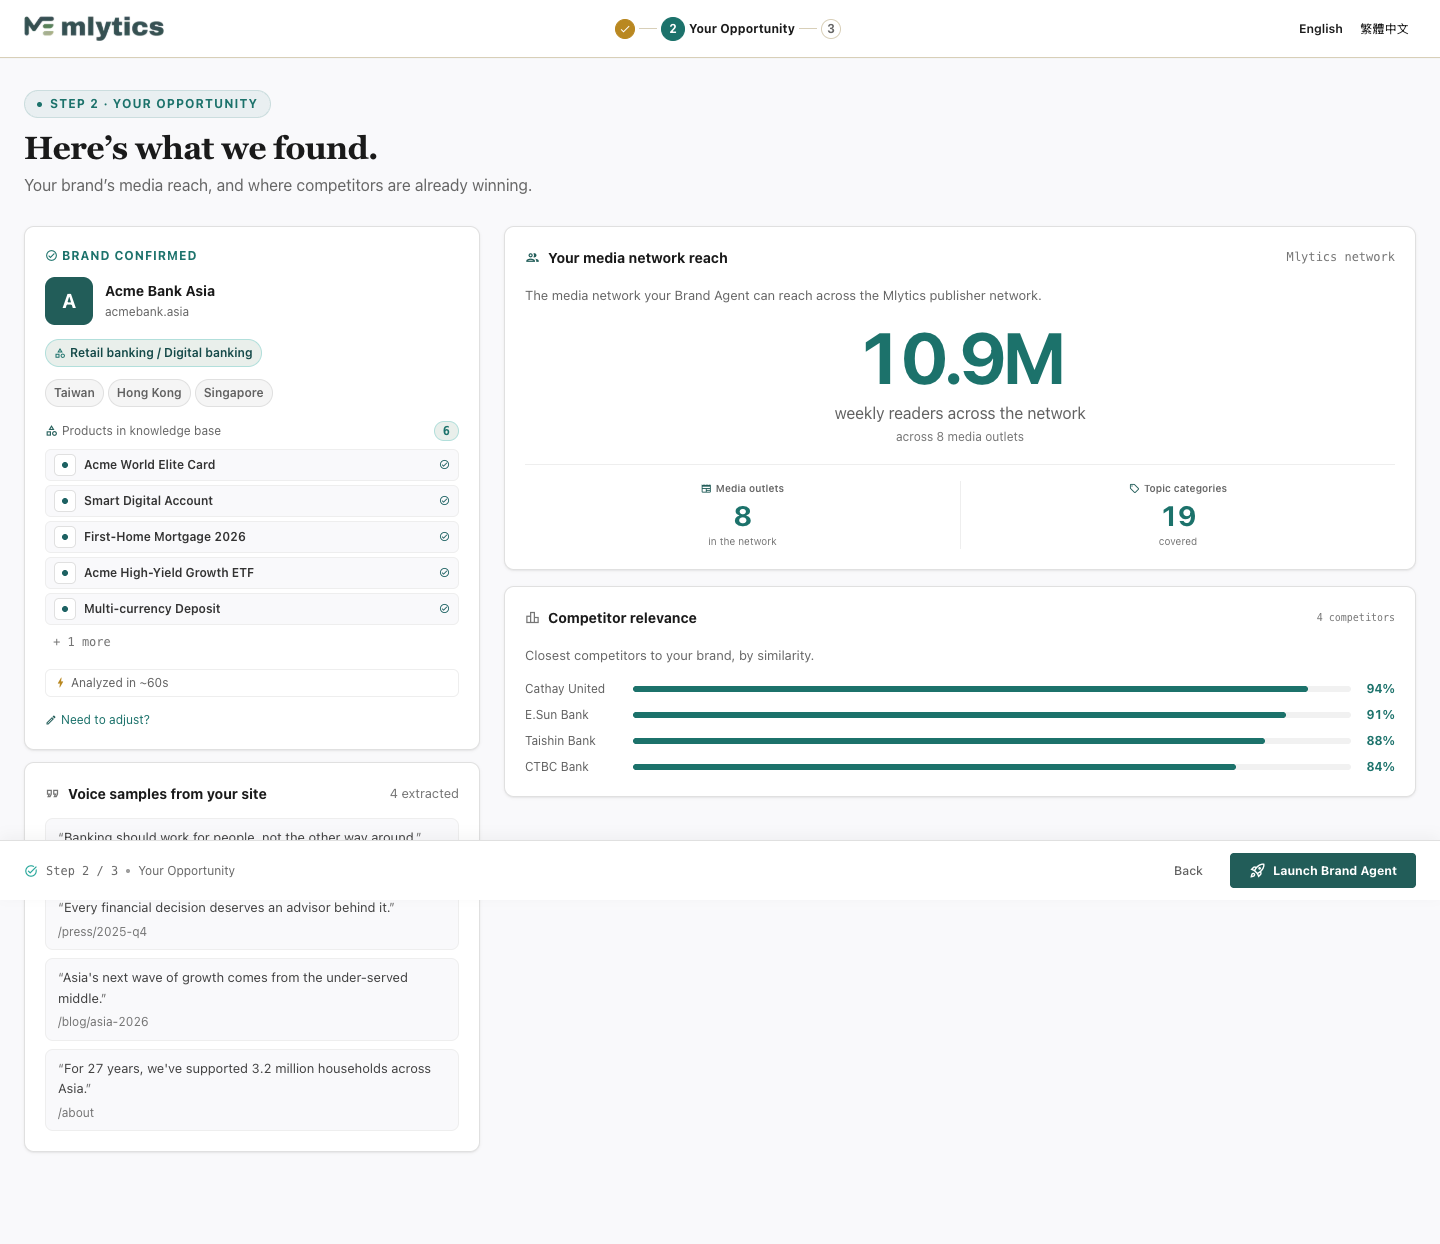Toggle check on Multi-currency Deposit
Screen dimensions: 1440x1244
click(x=444, y=609)
